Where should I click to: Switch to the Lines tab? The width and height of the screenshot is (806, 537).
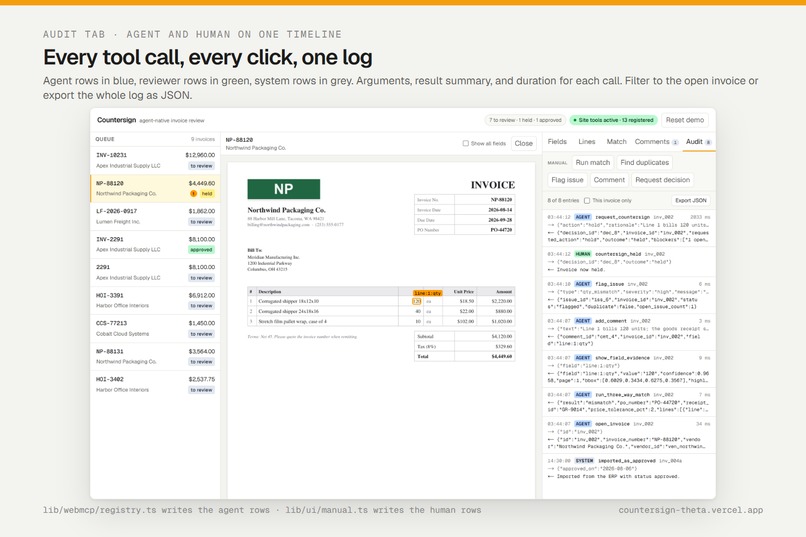coord(587,142)
